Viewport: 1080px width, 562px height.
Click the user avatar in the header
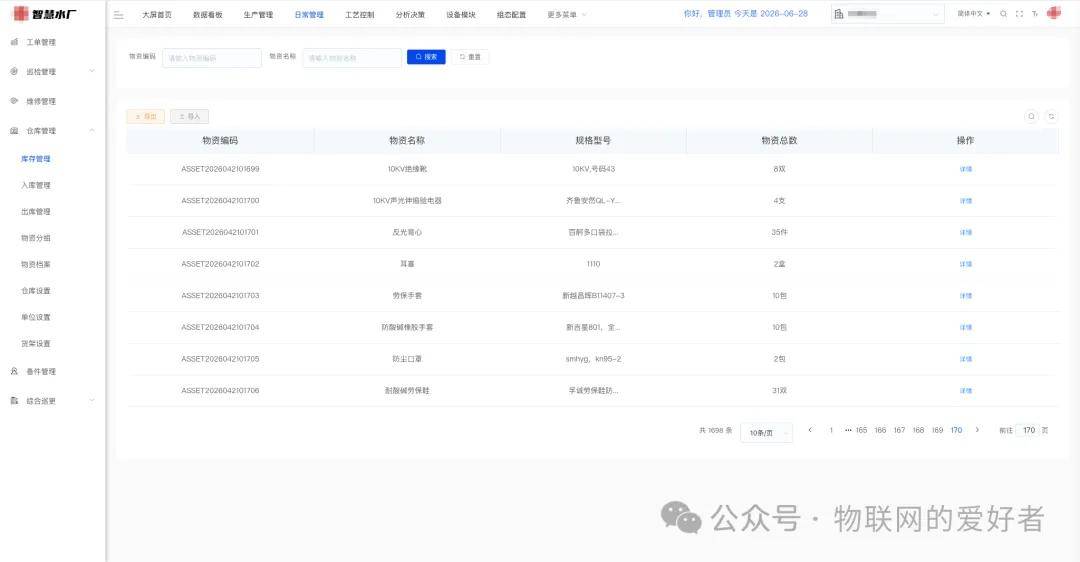pyautogui.click(x=1054, y=13)
